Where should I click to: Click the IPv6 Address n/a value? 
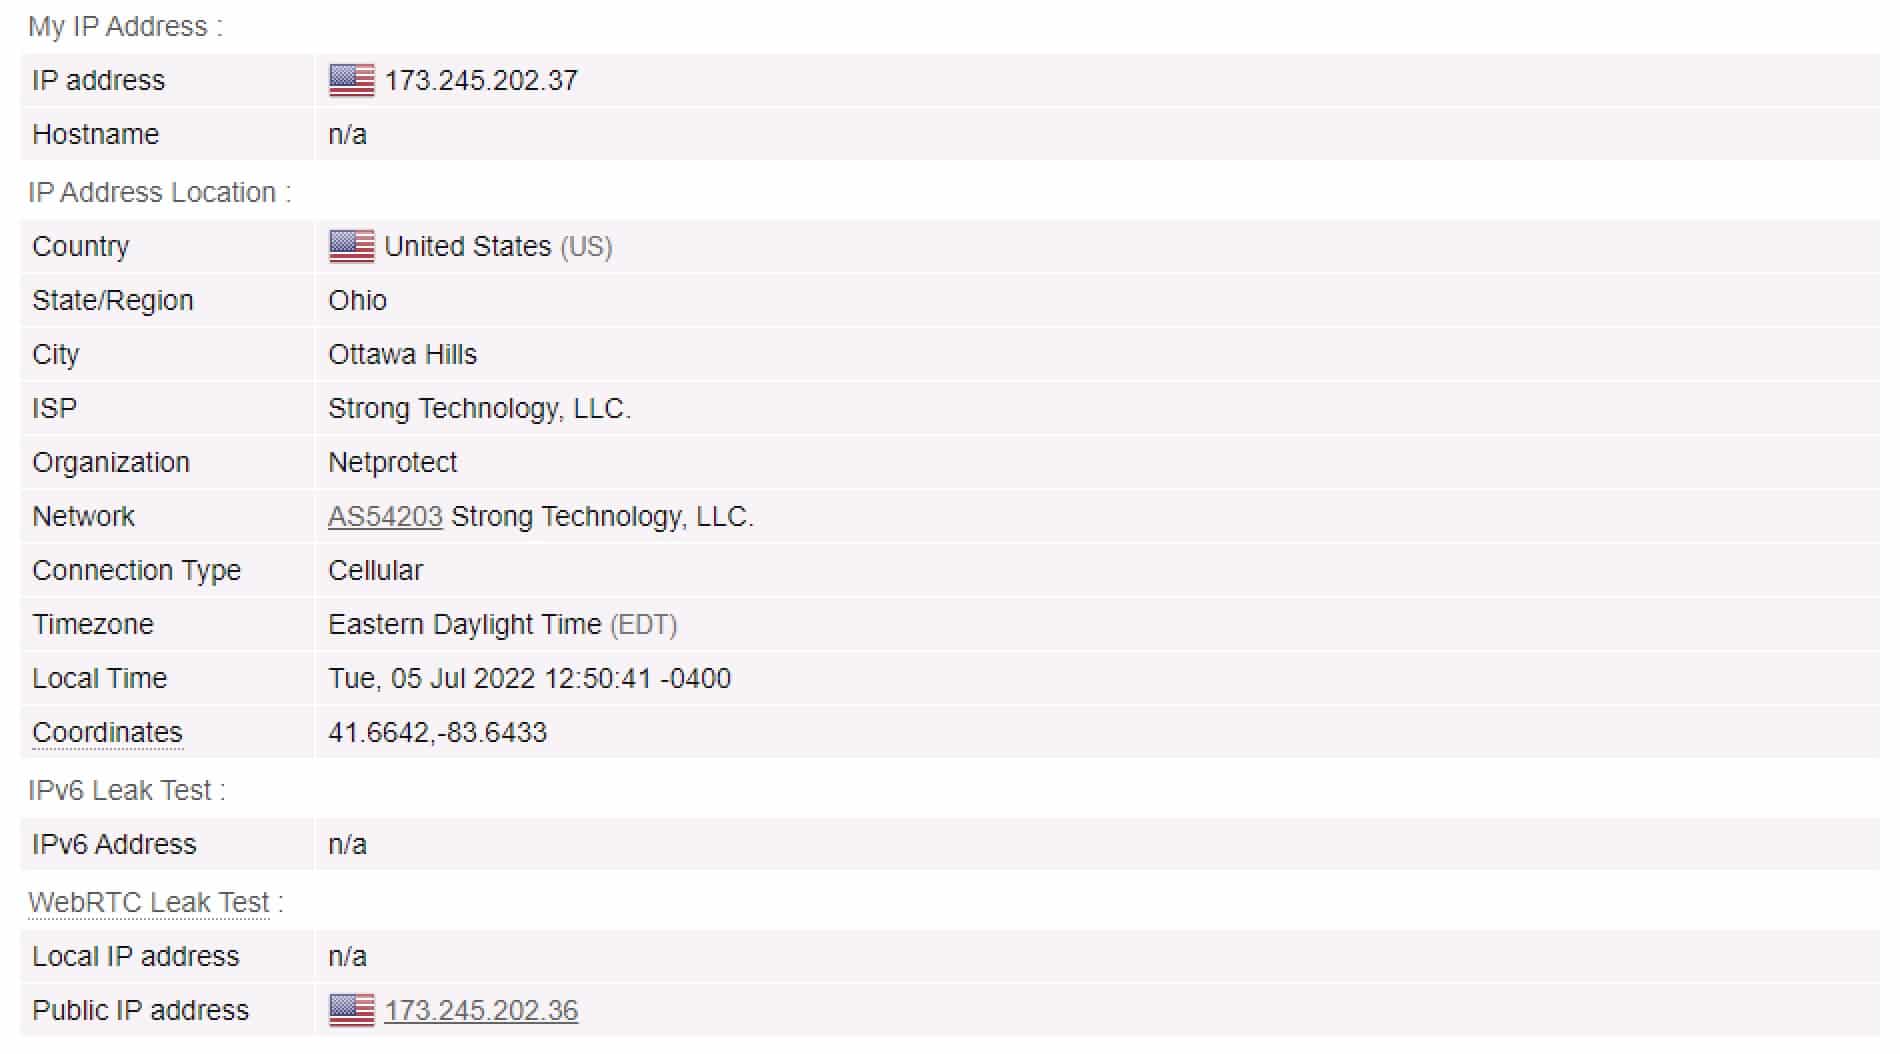pyautogui.click(x=347, y=844)
